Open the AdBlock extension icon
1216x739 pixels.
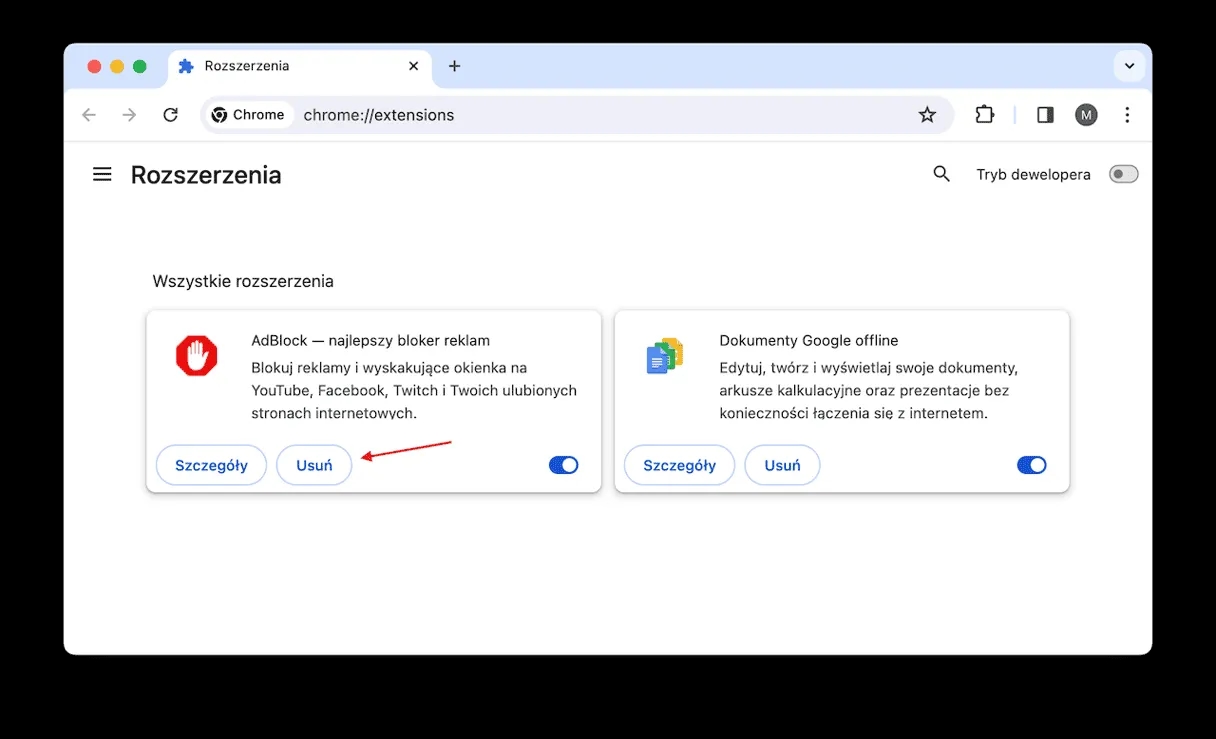[x=196, y=355]
